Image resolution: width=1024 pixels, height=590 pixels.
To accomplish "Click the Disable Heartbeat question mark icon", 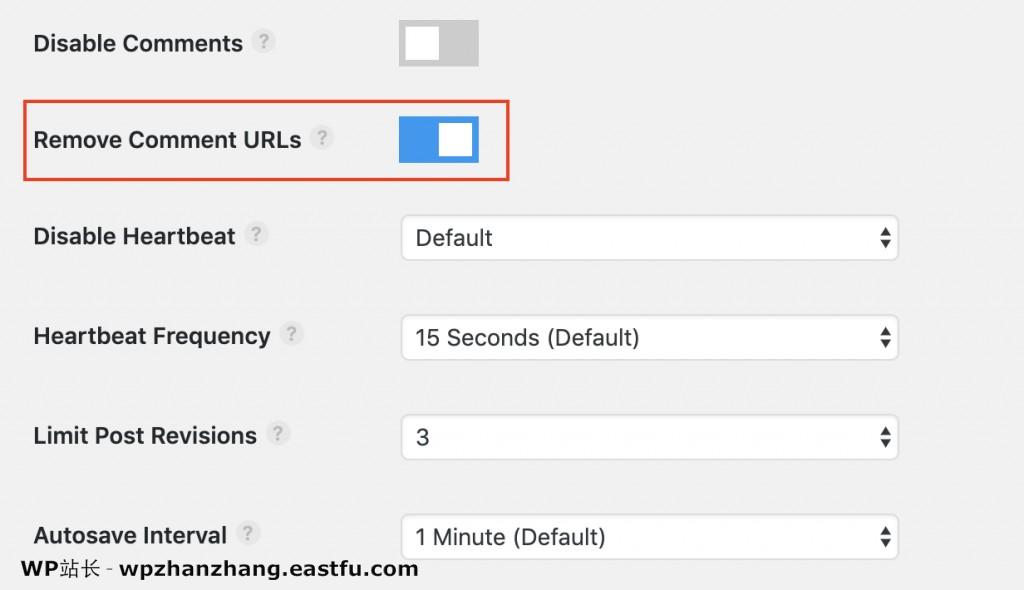I will click(258, 234).
